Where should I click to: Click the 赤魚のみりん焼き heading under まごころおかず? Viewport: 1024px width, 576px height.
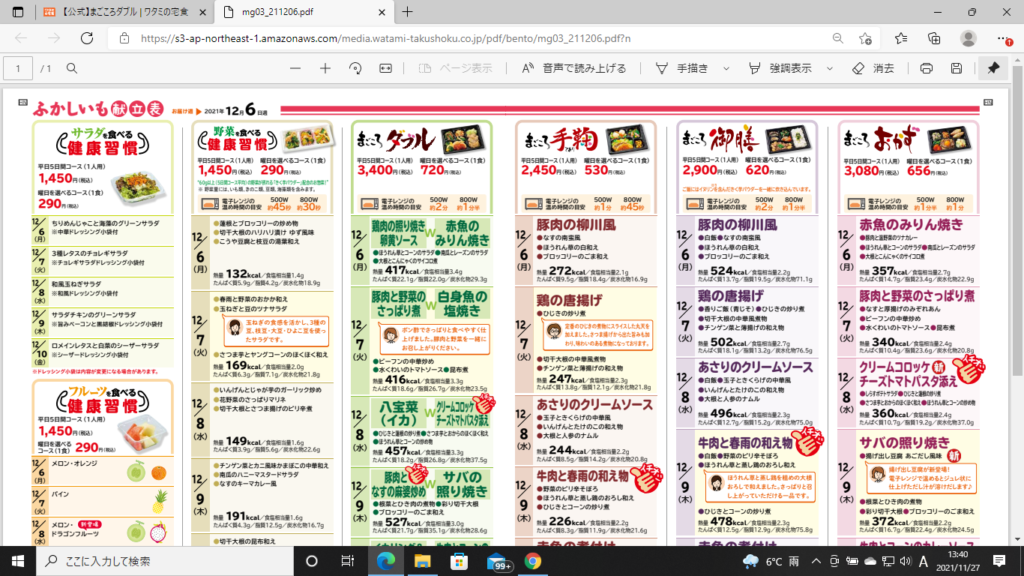click(911, 225)
